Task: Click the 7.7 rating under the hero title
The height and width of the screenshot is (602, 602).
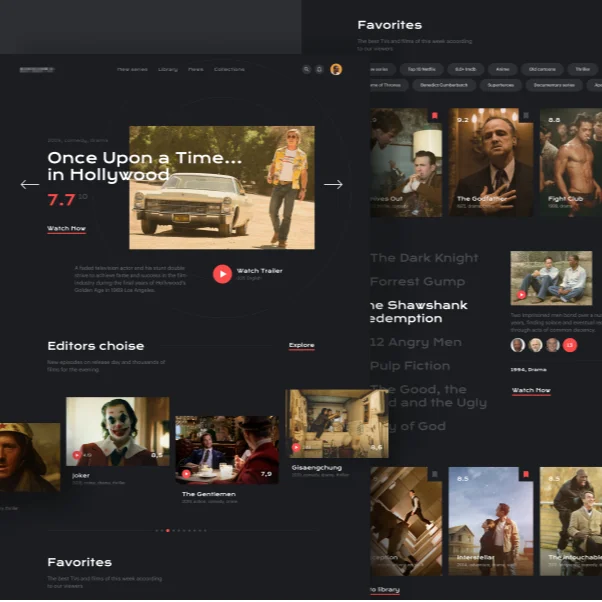Action: (61, 200)
